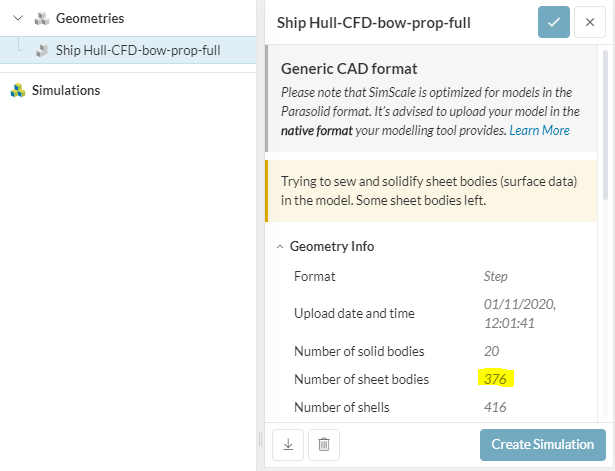Confirm geometry with the checkmark button
This screenshot has width=615, height=471.
point(553,22)
